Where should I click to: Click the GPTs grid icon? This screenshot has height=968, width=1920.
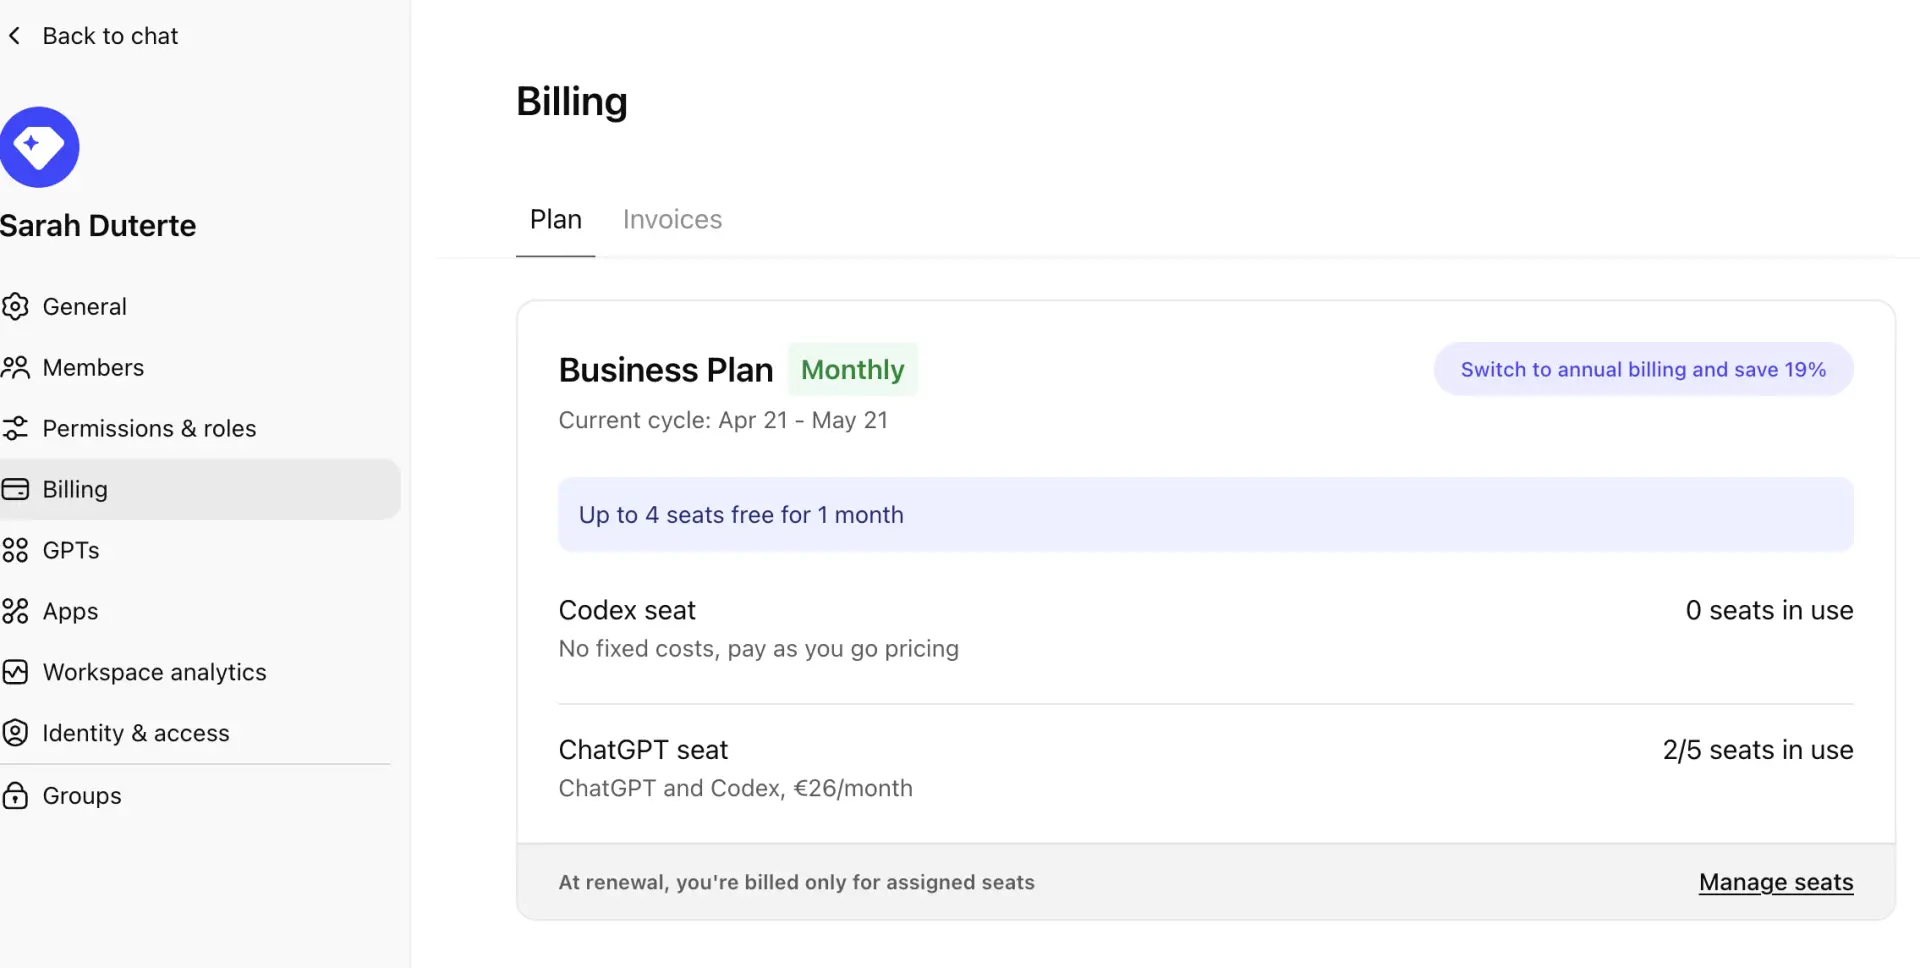click(15, 550)
